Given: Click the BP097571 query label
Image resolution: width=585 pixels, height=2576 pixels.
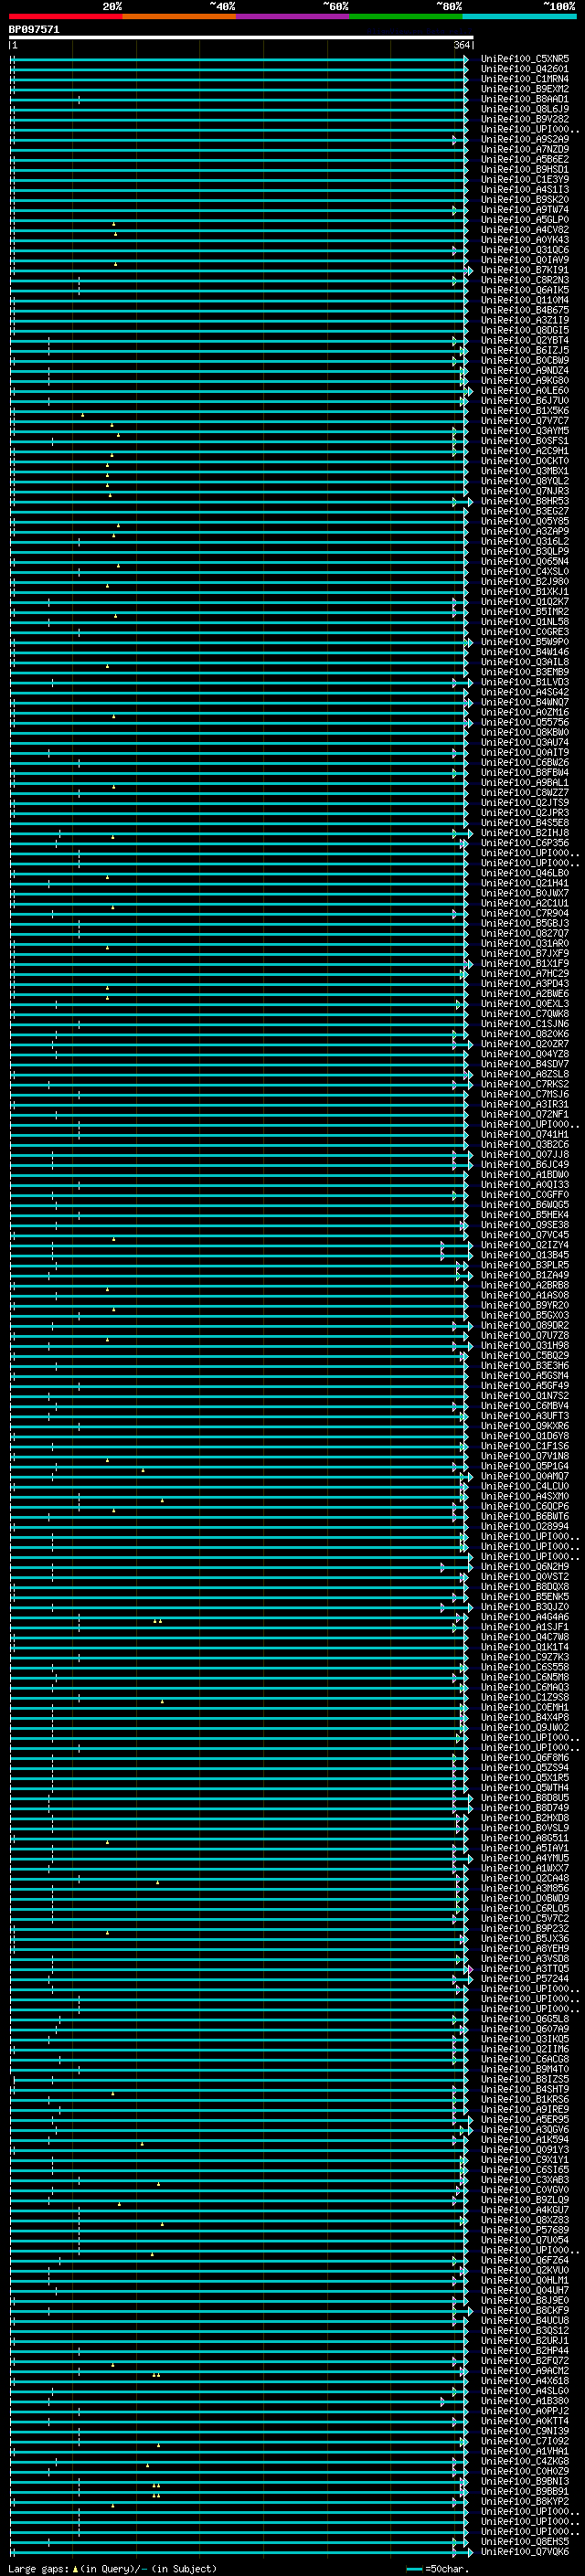Looking at the screenshot, I should 34,30.
